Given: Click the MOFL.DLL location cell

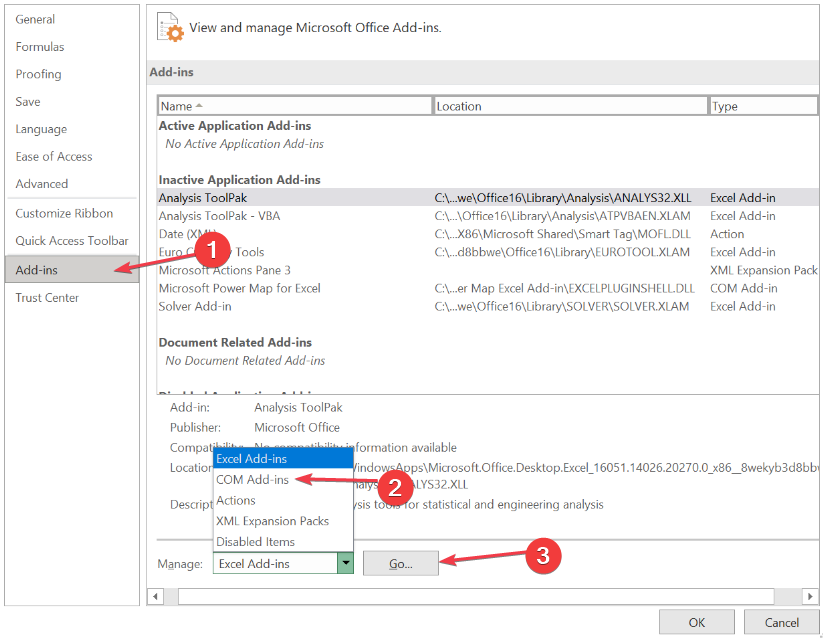Looking at the screenshot, I should pos(563,234).
